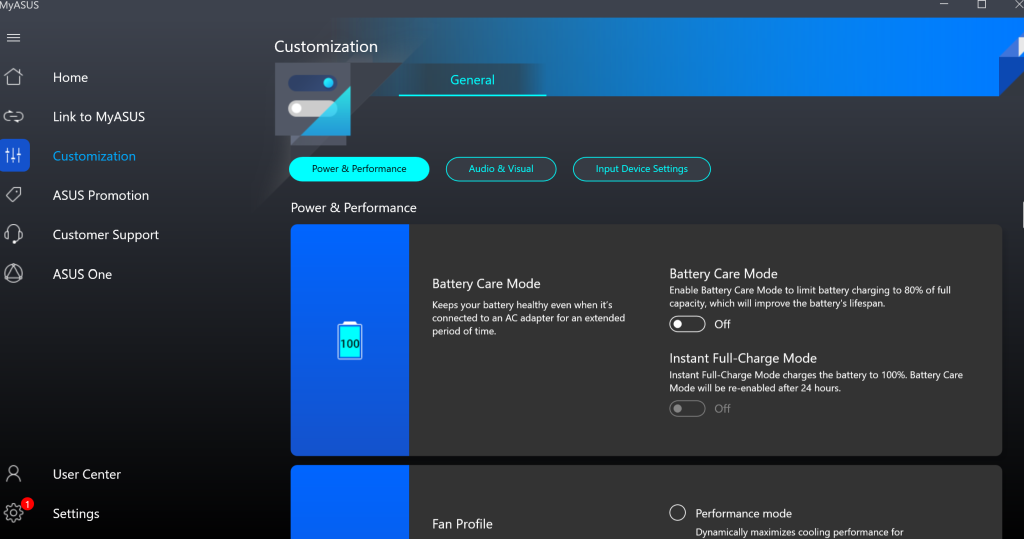The height and width of the screenshot is (539, 1024).
Task: Click the User Center person icon
Action: tap(14, 474)
